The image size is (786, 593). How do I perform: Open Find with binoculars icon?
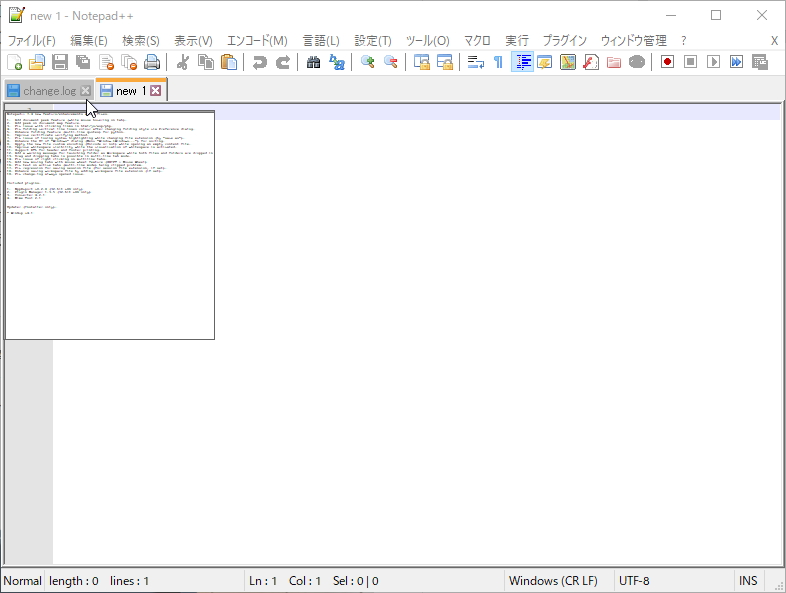(x=313, y=62)
